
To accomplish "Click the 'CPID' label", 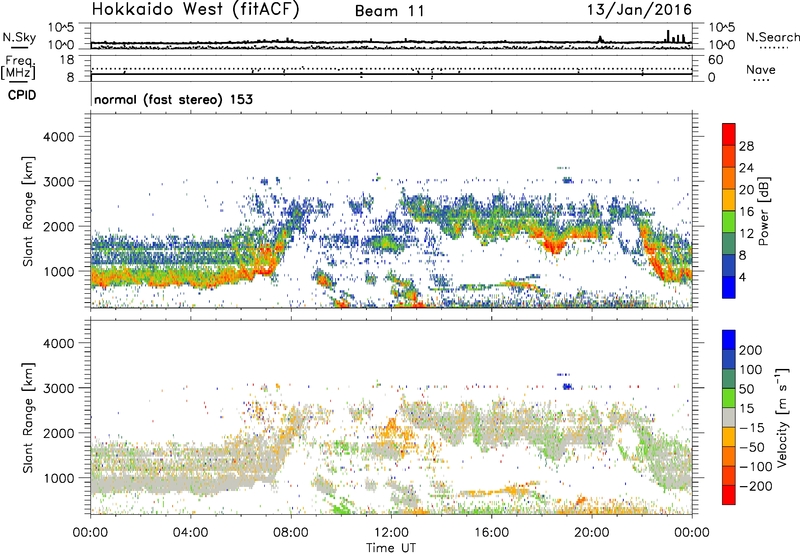I will pos(22,95).
